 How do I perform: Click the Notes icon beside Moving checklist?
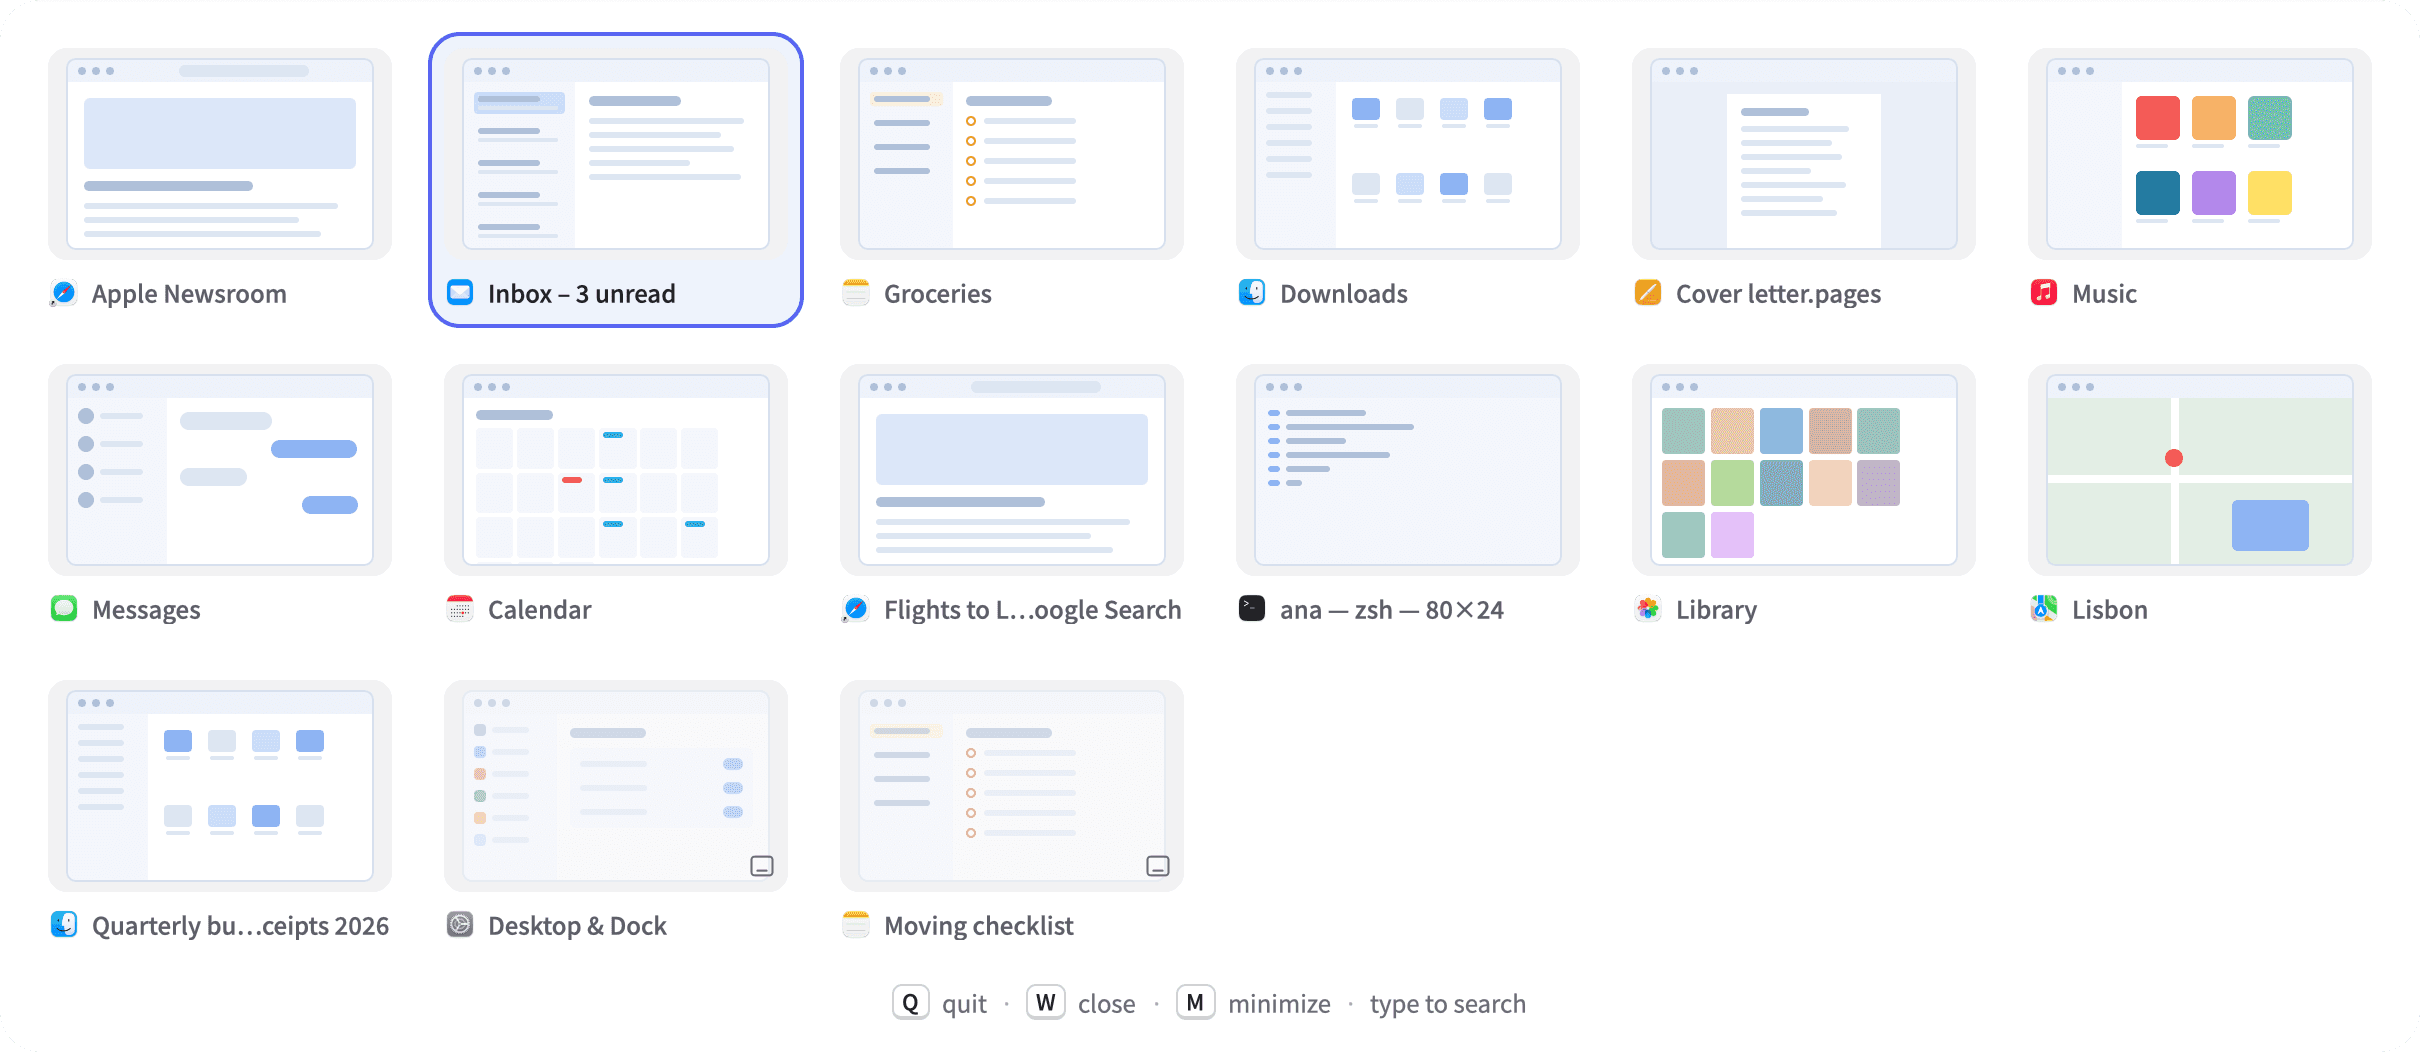click(x=856, y=925)
